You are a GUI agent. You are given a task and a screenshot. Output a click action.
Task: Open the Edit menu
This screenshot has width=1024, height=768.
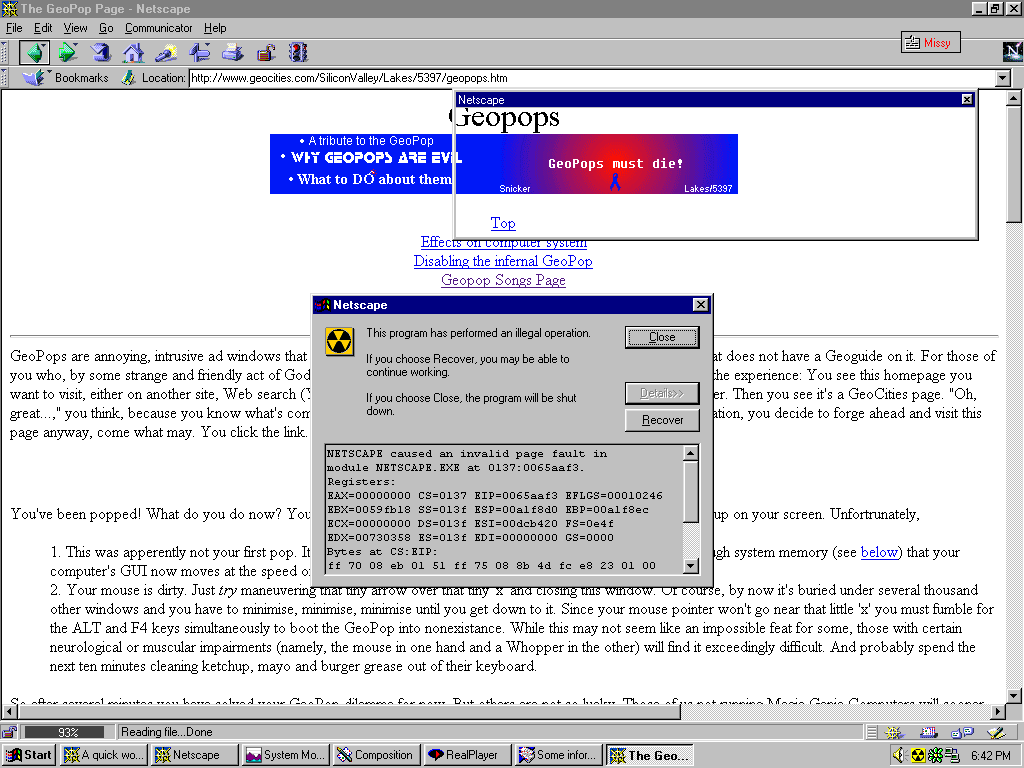point(43,28)
